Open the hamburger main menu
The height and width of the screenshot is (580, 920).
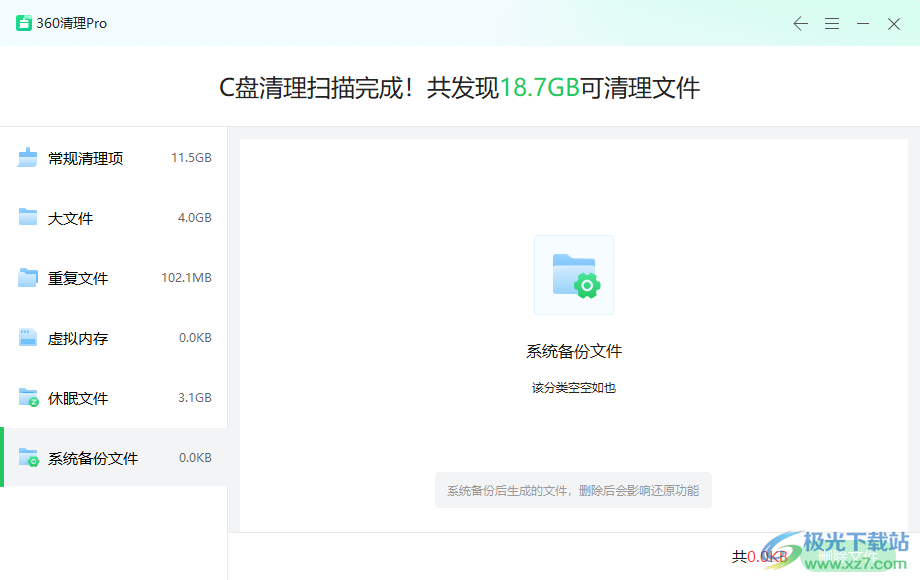(x=832, y=24)
